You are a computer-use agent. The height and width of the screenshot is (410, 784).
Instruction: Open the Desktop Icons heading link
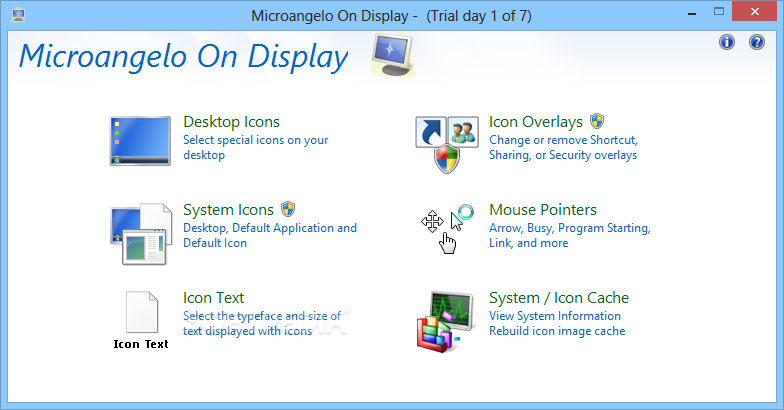pyautogui.click(x=232, y=122)
